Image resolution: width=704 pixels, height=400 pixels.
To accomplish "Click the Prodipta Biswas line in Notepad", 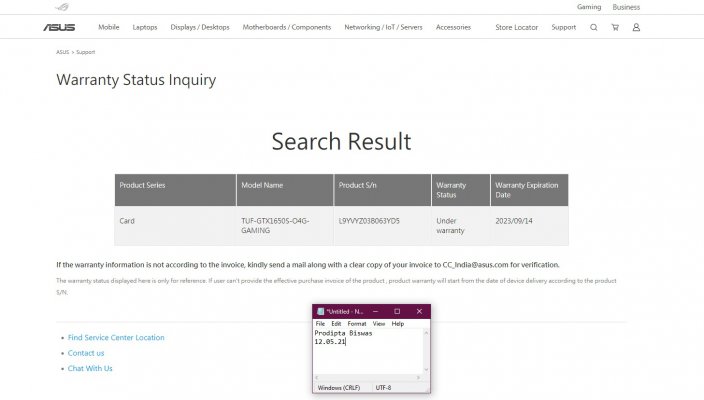I will pyautogui.click(x=343, y=333).
